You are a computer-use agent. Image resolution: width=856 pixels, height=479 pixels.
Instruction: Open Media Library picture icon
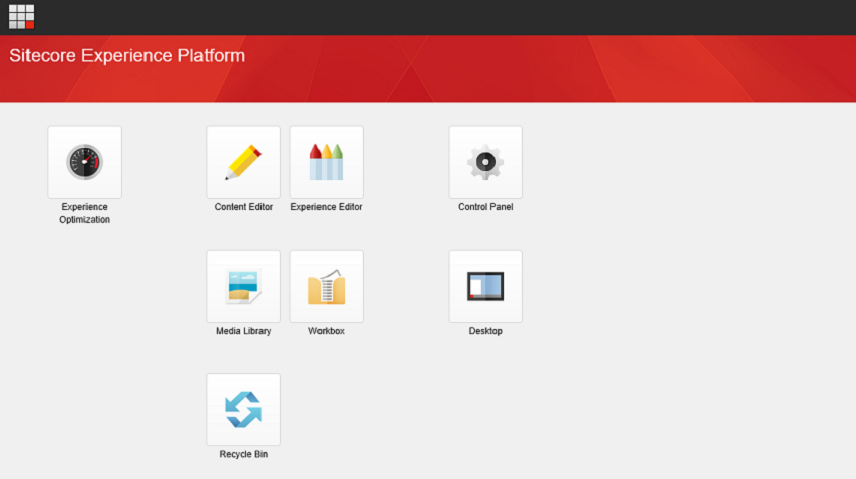[243, 286]
